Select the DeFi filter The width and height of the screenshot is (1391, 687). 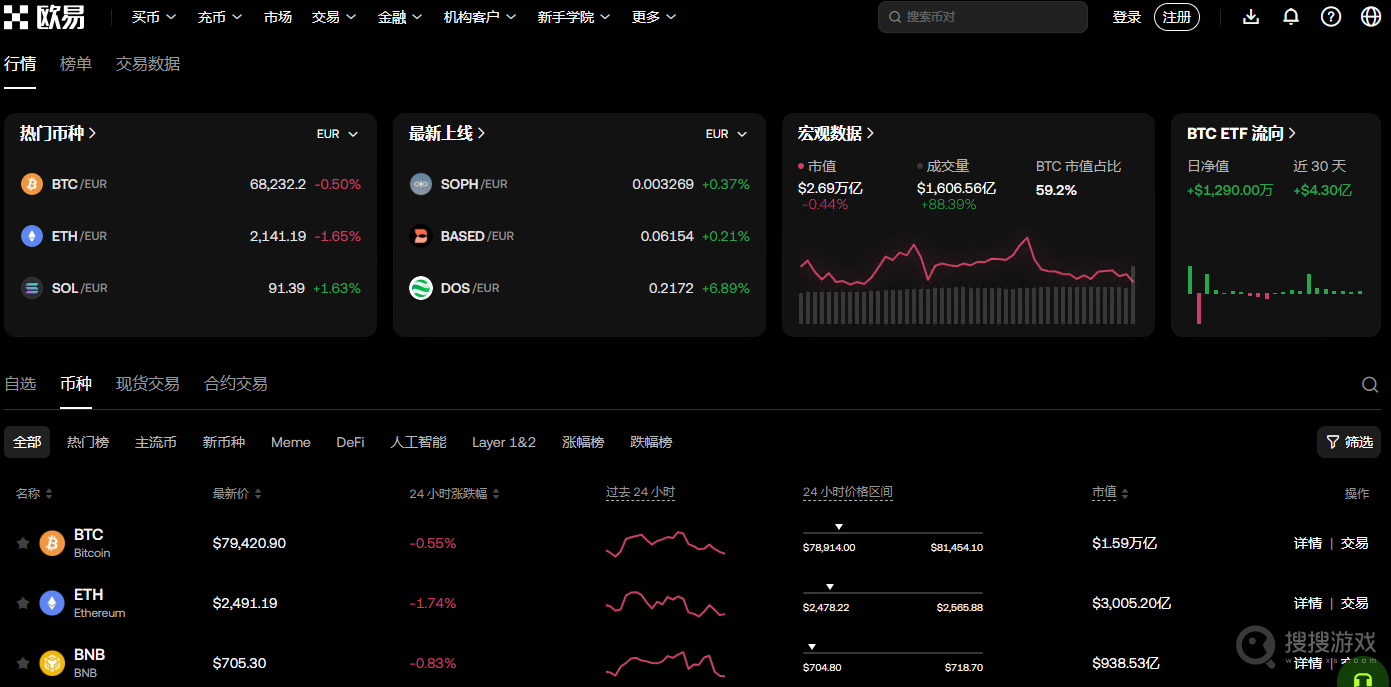[x=350, y=442]
